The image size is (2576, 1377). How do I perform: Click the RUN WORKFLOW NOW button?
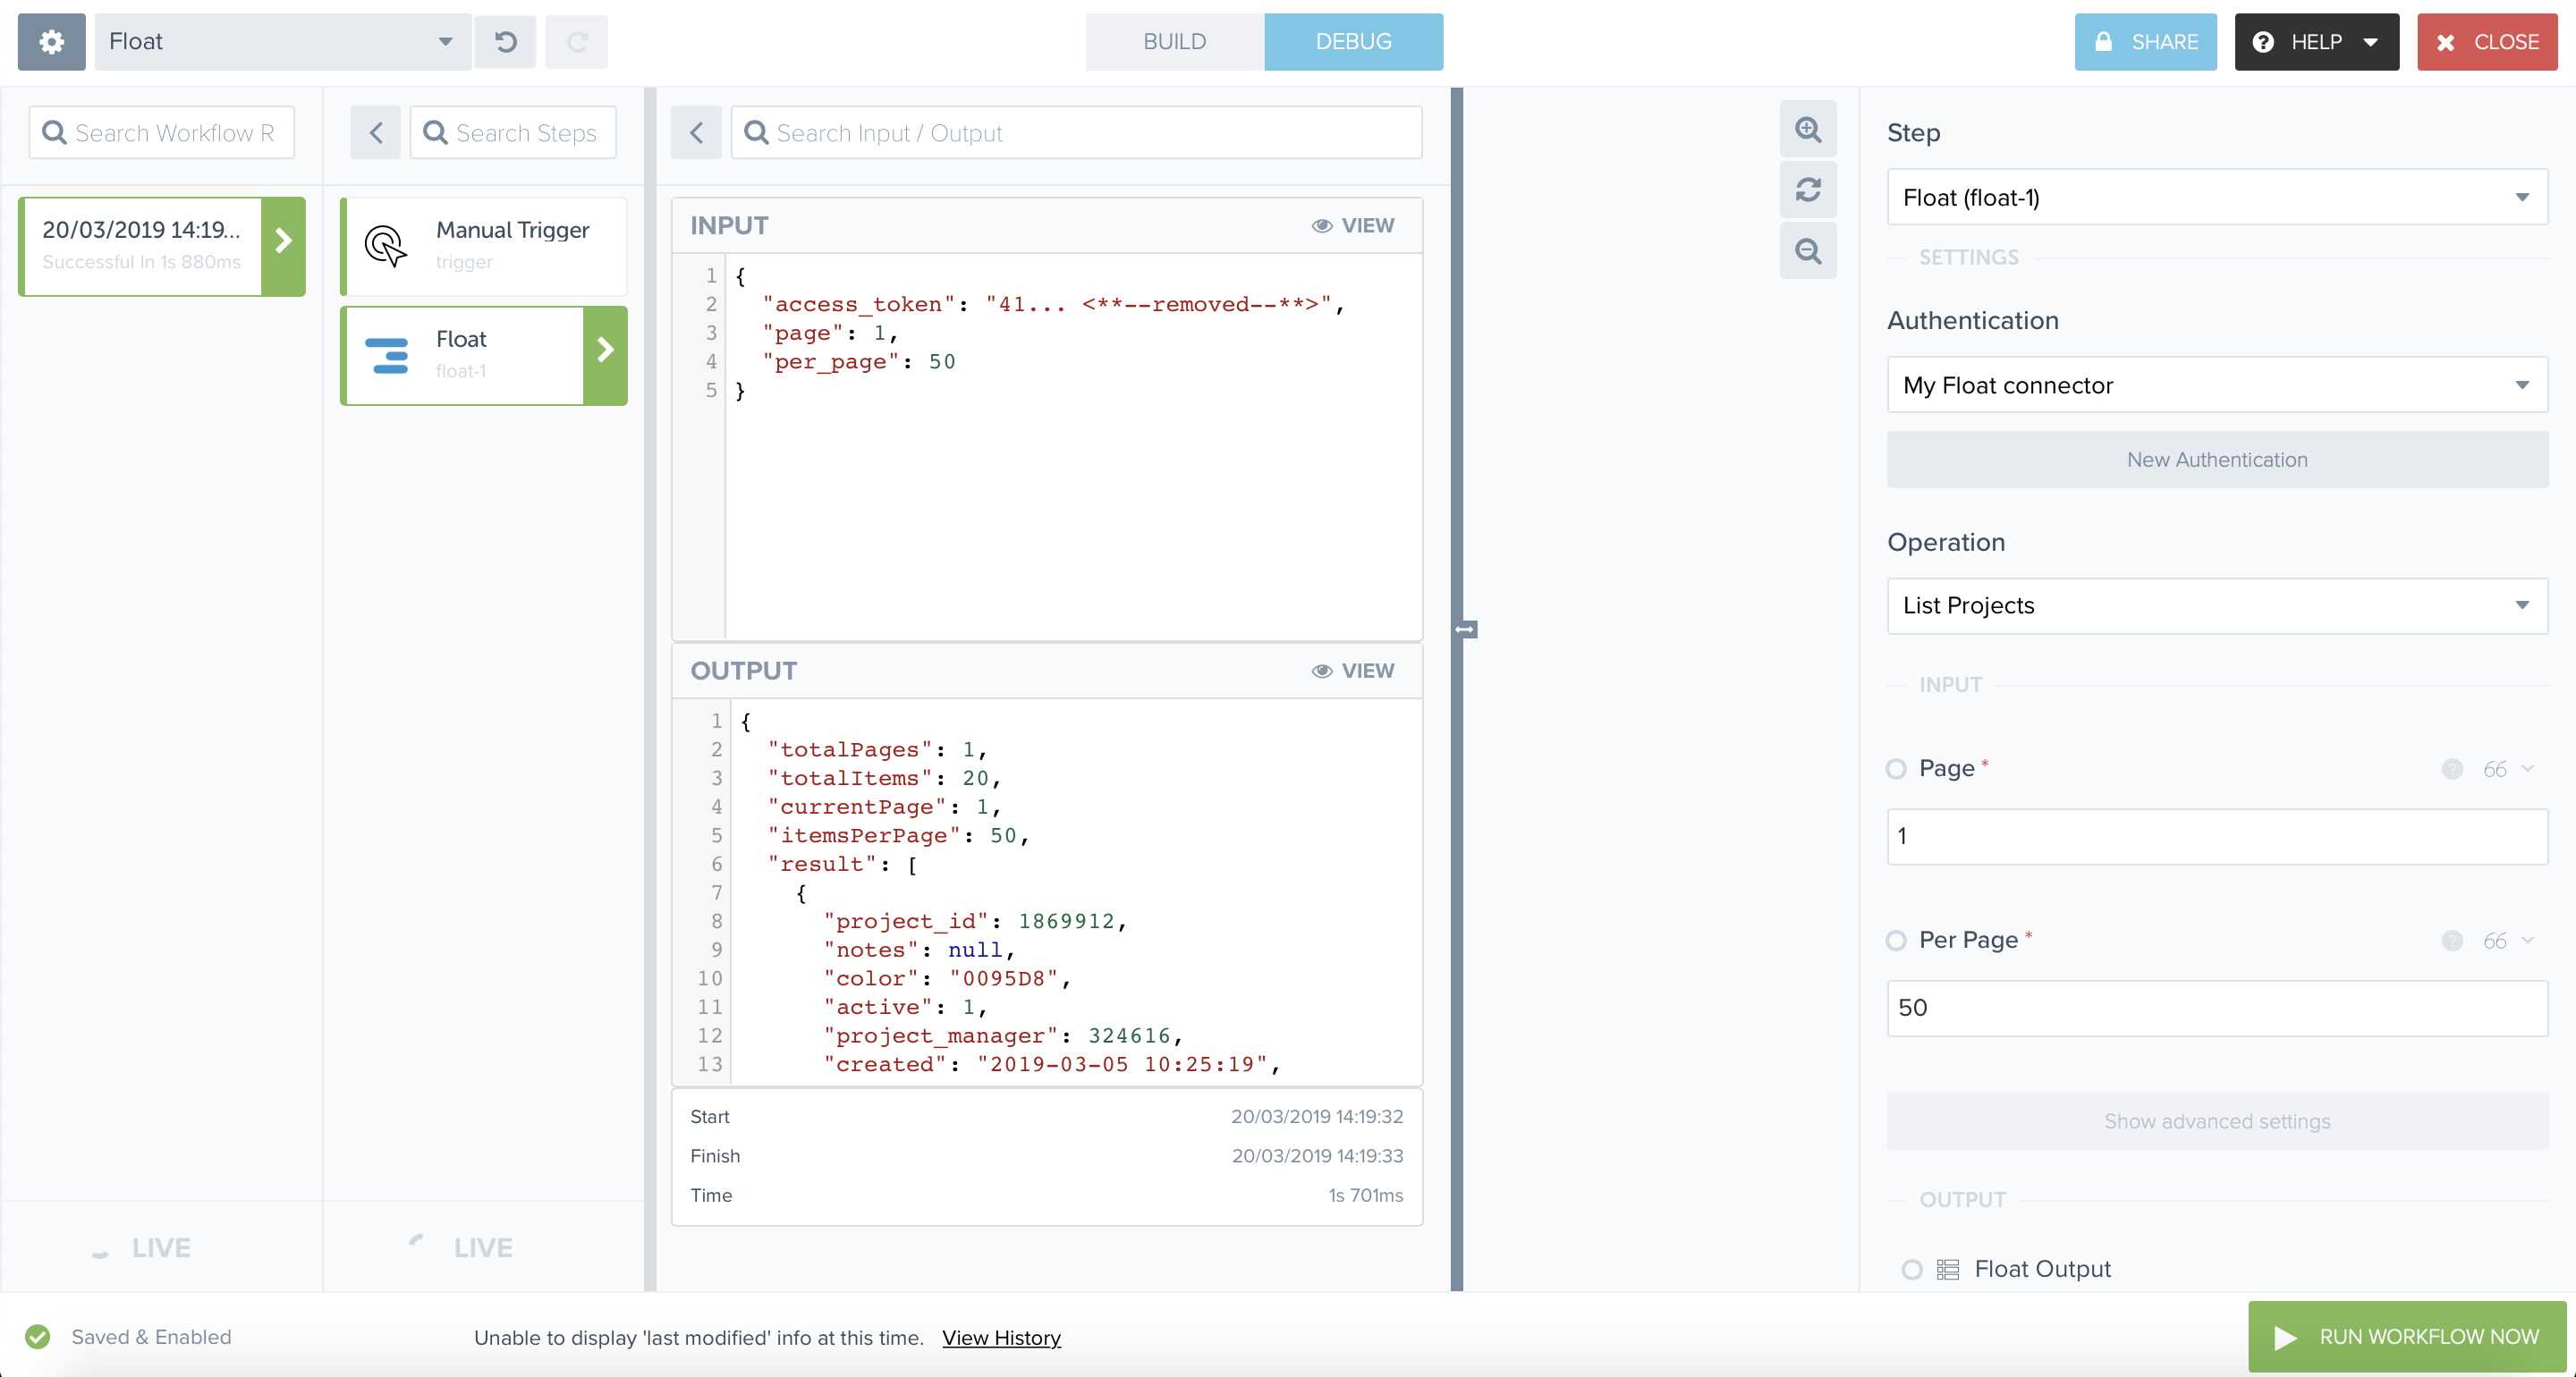(x=2406, y=1337)
